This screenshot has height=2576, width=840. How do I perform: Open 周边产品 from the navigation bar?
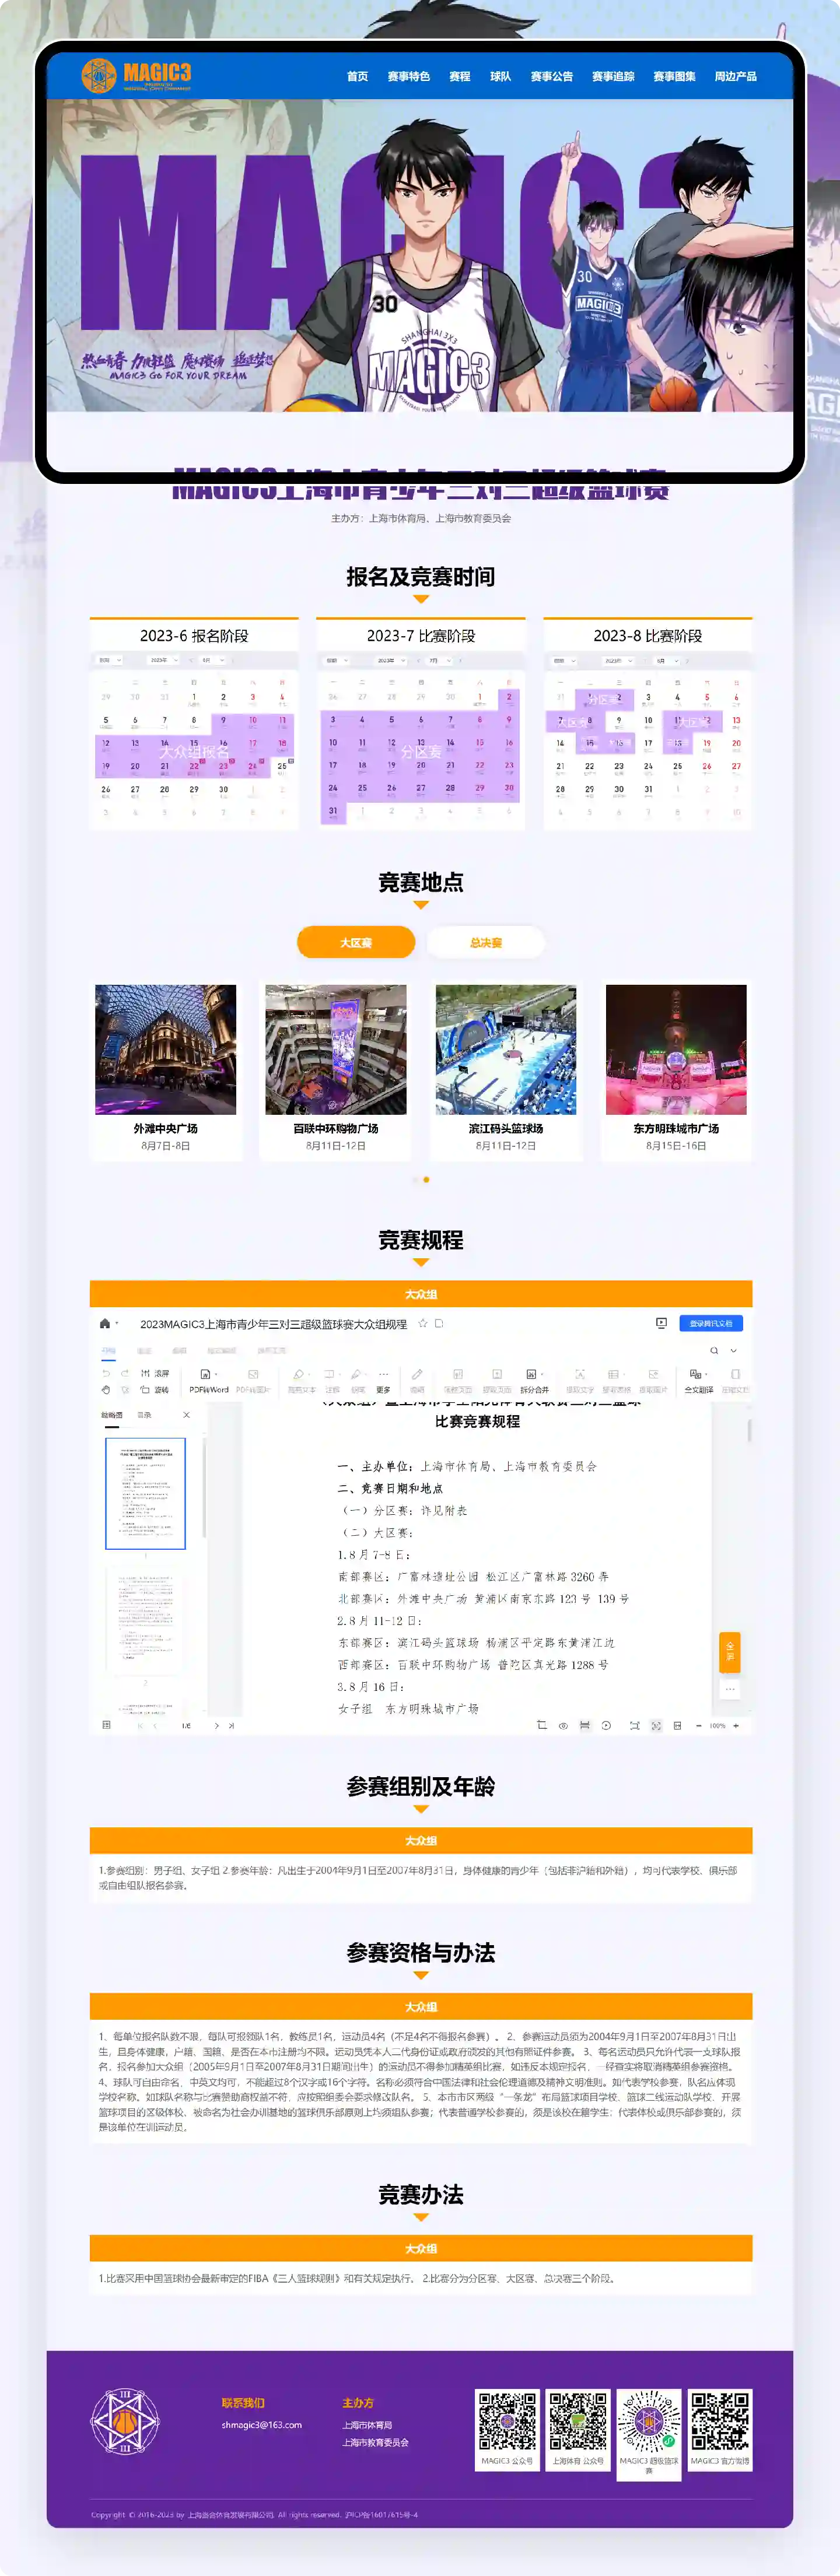(735, 76)
